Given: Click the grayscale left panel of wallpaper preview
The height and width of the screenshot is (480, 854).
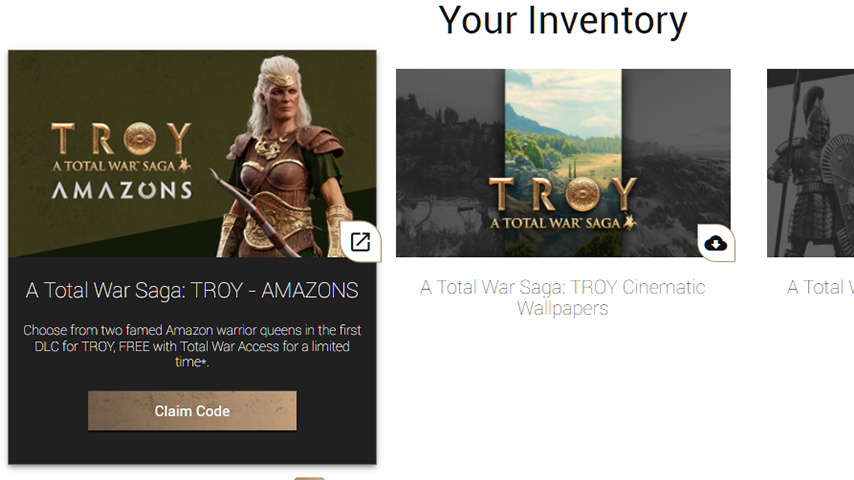Looking at the screenshot, I should coord(450,162).
